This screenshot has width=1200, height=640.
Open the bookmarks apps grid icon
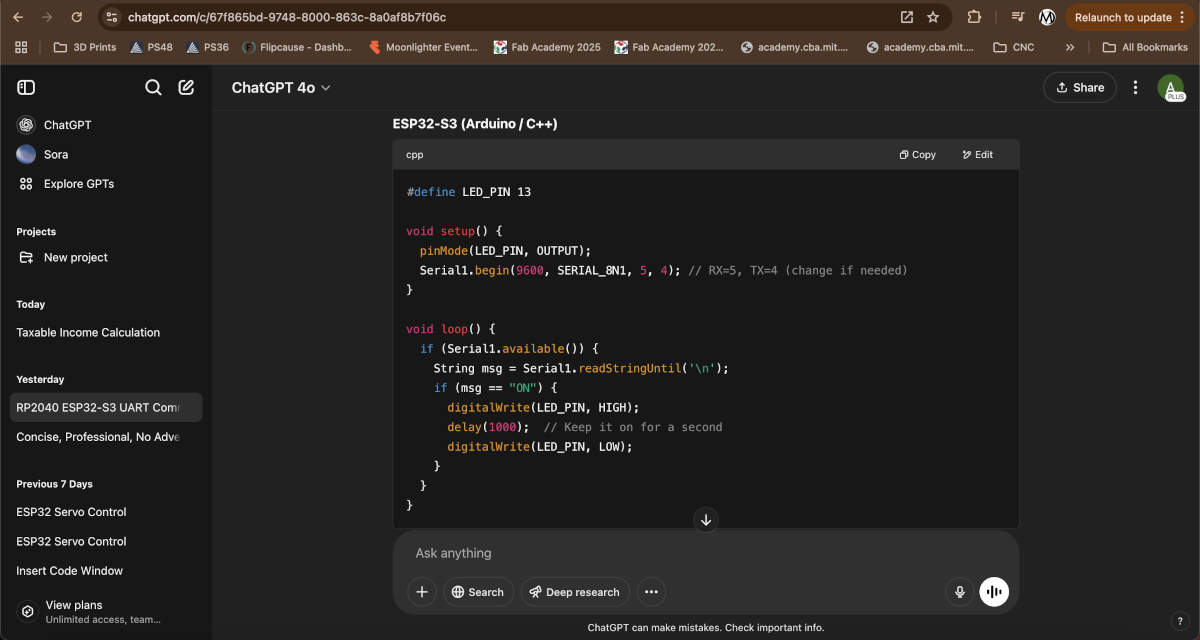click(21, 47)
